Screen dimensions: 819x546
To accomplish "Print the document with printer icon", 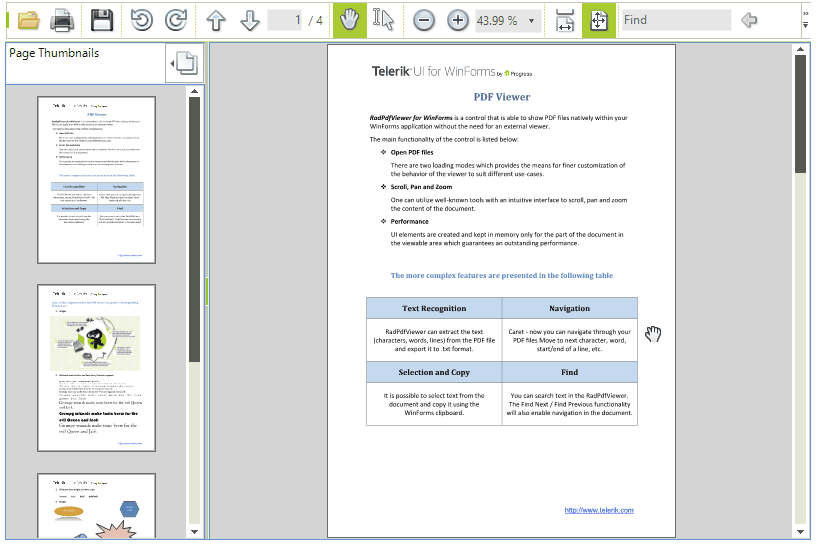I will (x=62, y=20).
